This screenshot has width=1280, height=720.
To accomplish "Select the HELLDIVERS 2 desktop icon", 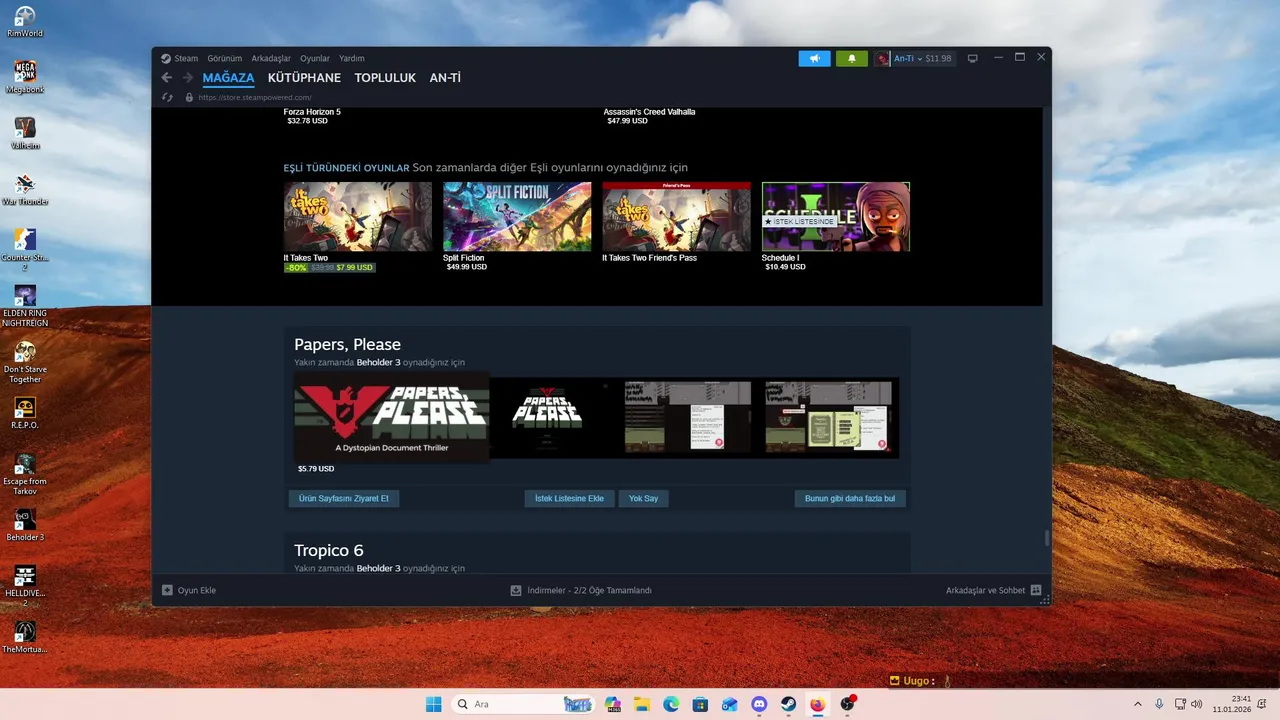I will click(25, 586).
